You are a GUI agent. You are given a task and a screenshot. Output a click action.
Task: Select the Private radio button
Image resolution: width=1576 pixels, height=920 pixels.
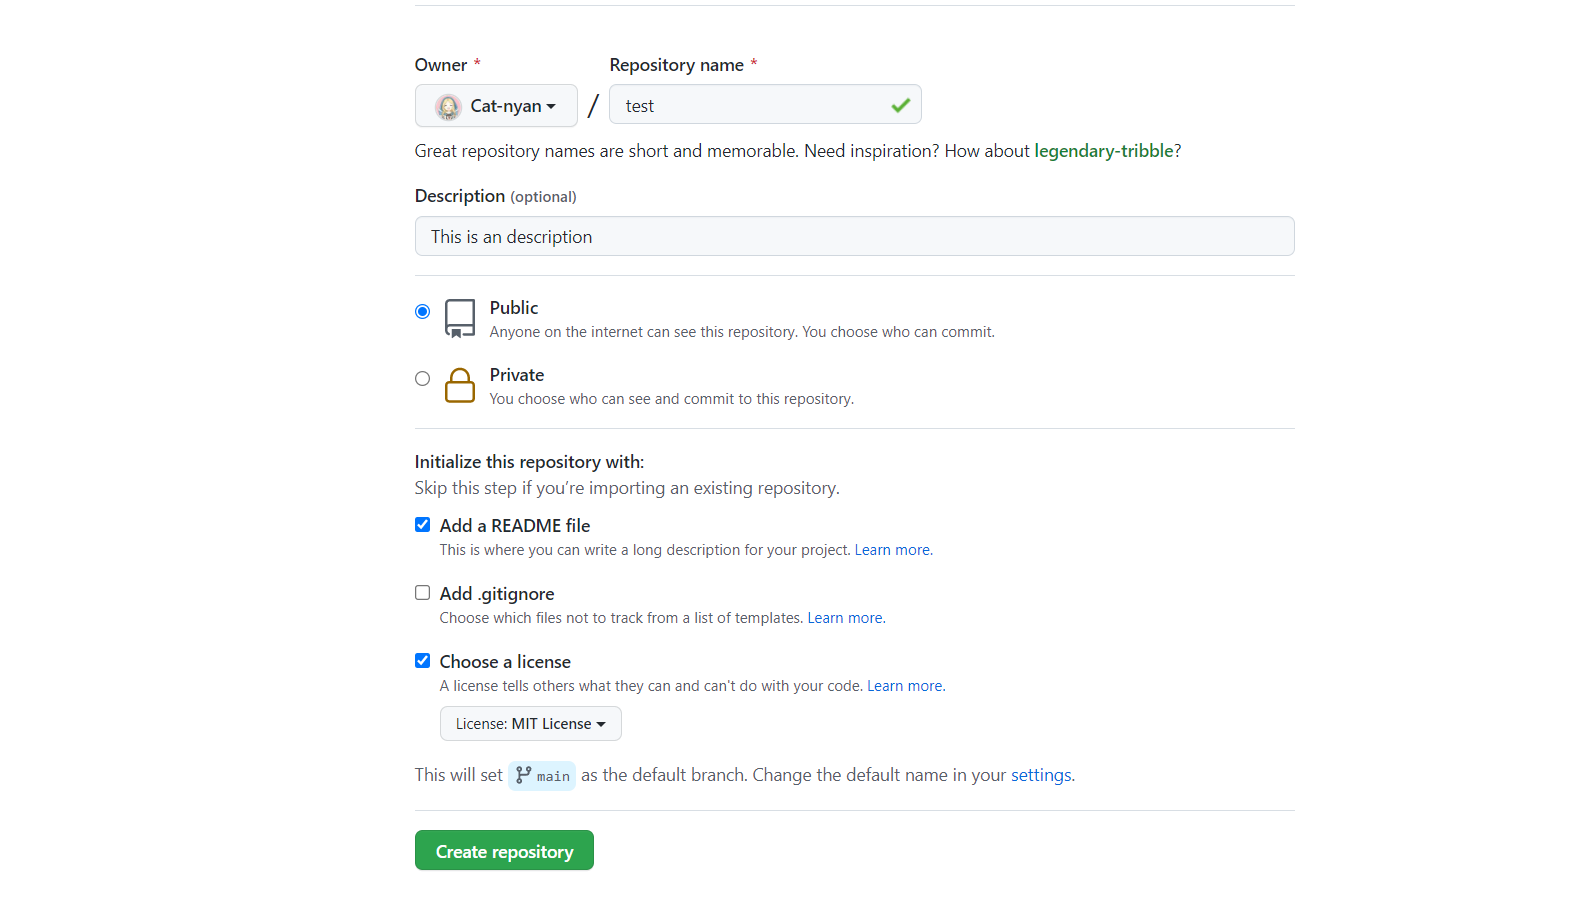click(423, 379)
